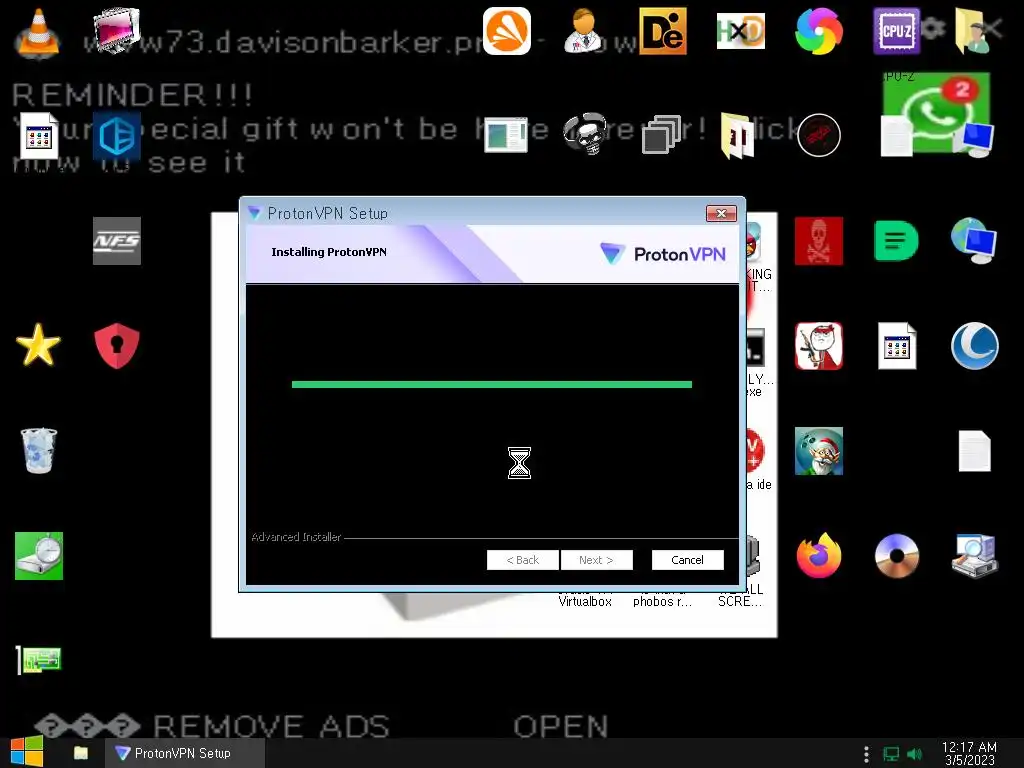Open the disc media player icon
1024x768 pixels.
(x=897, y=556)
